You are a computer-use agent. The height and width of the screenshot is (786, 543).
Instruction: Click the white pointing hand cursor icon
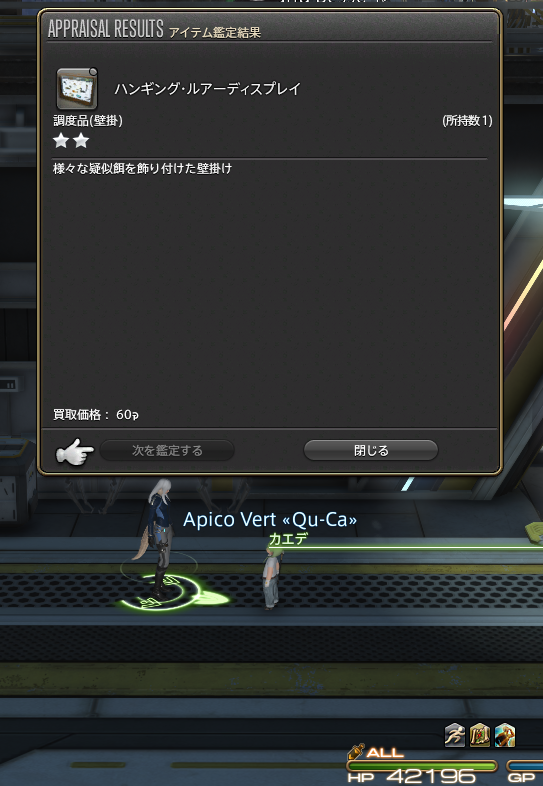click(74, 451)
